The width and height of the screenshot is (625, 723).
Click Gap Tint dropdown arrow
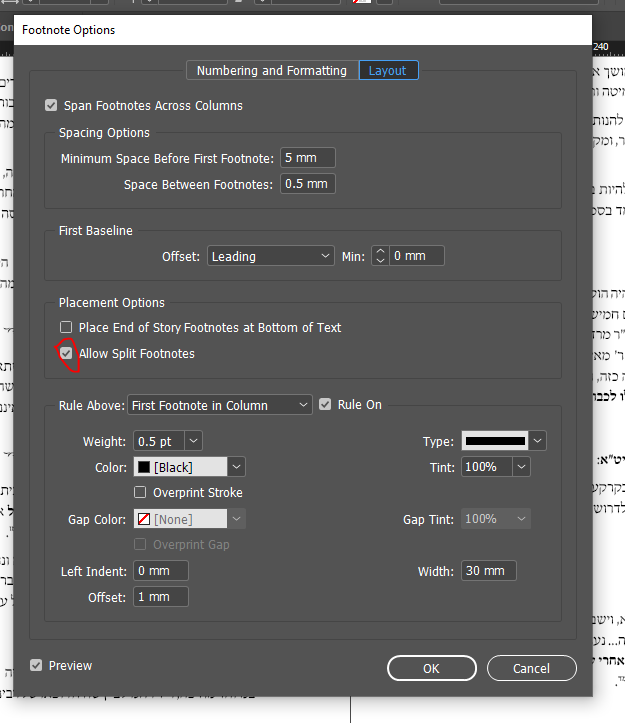pos(521,519)
